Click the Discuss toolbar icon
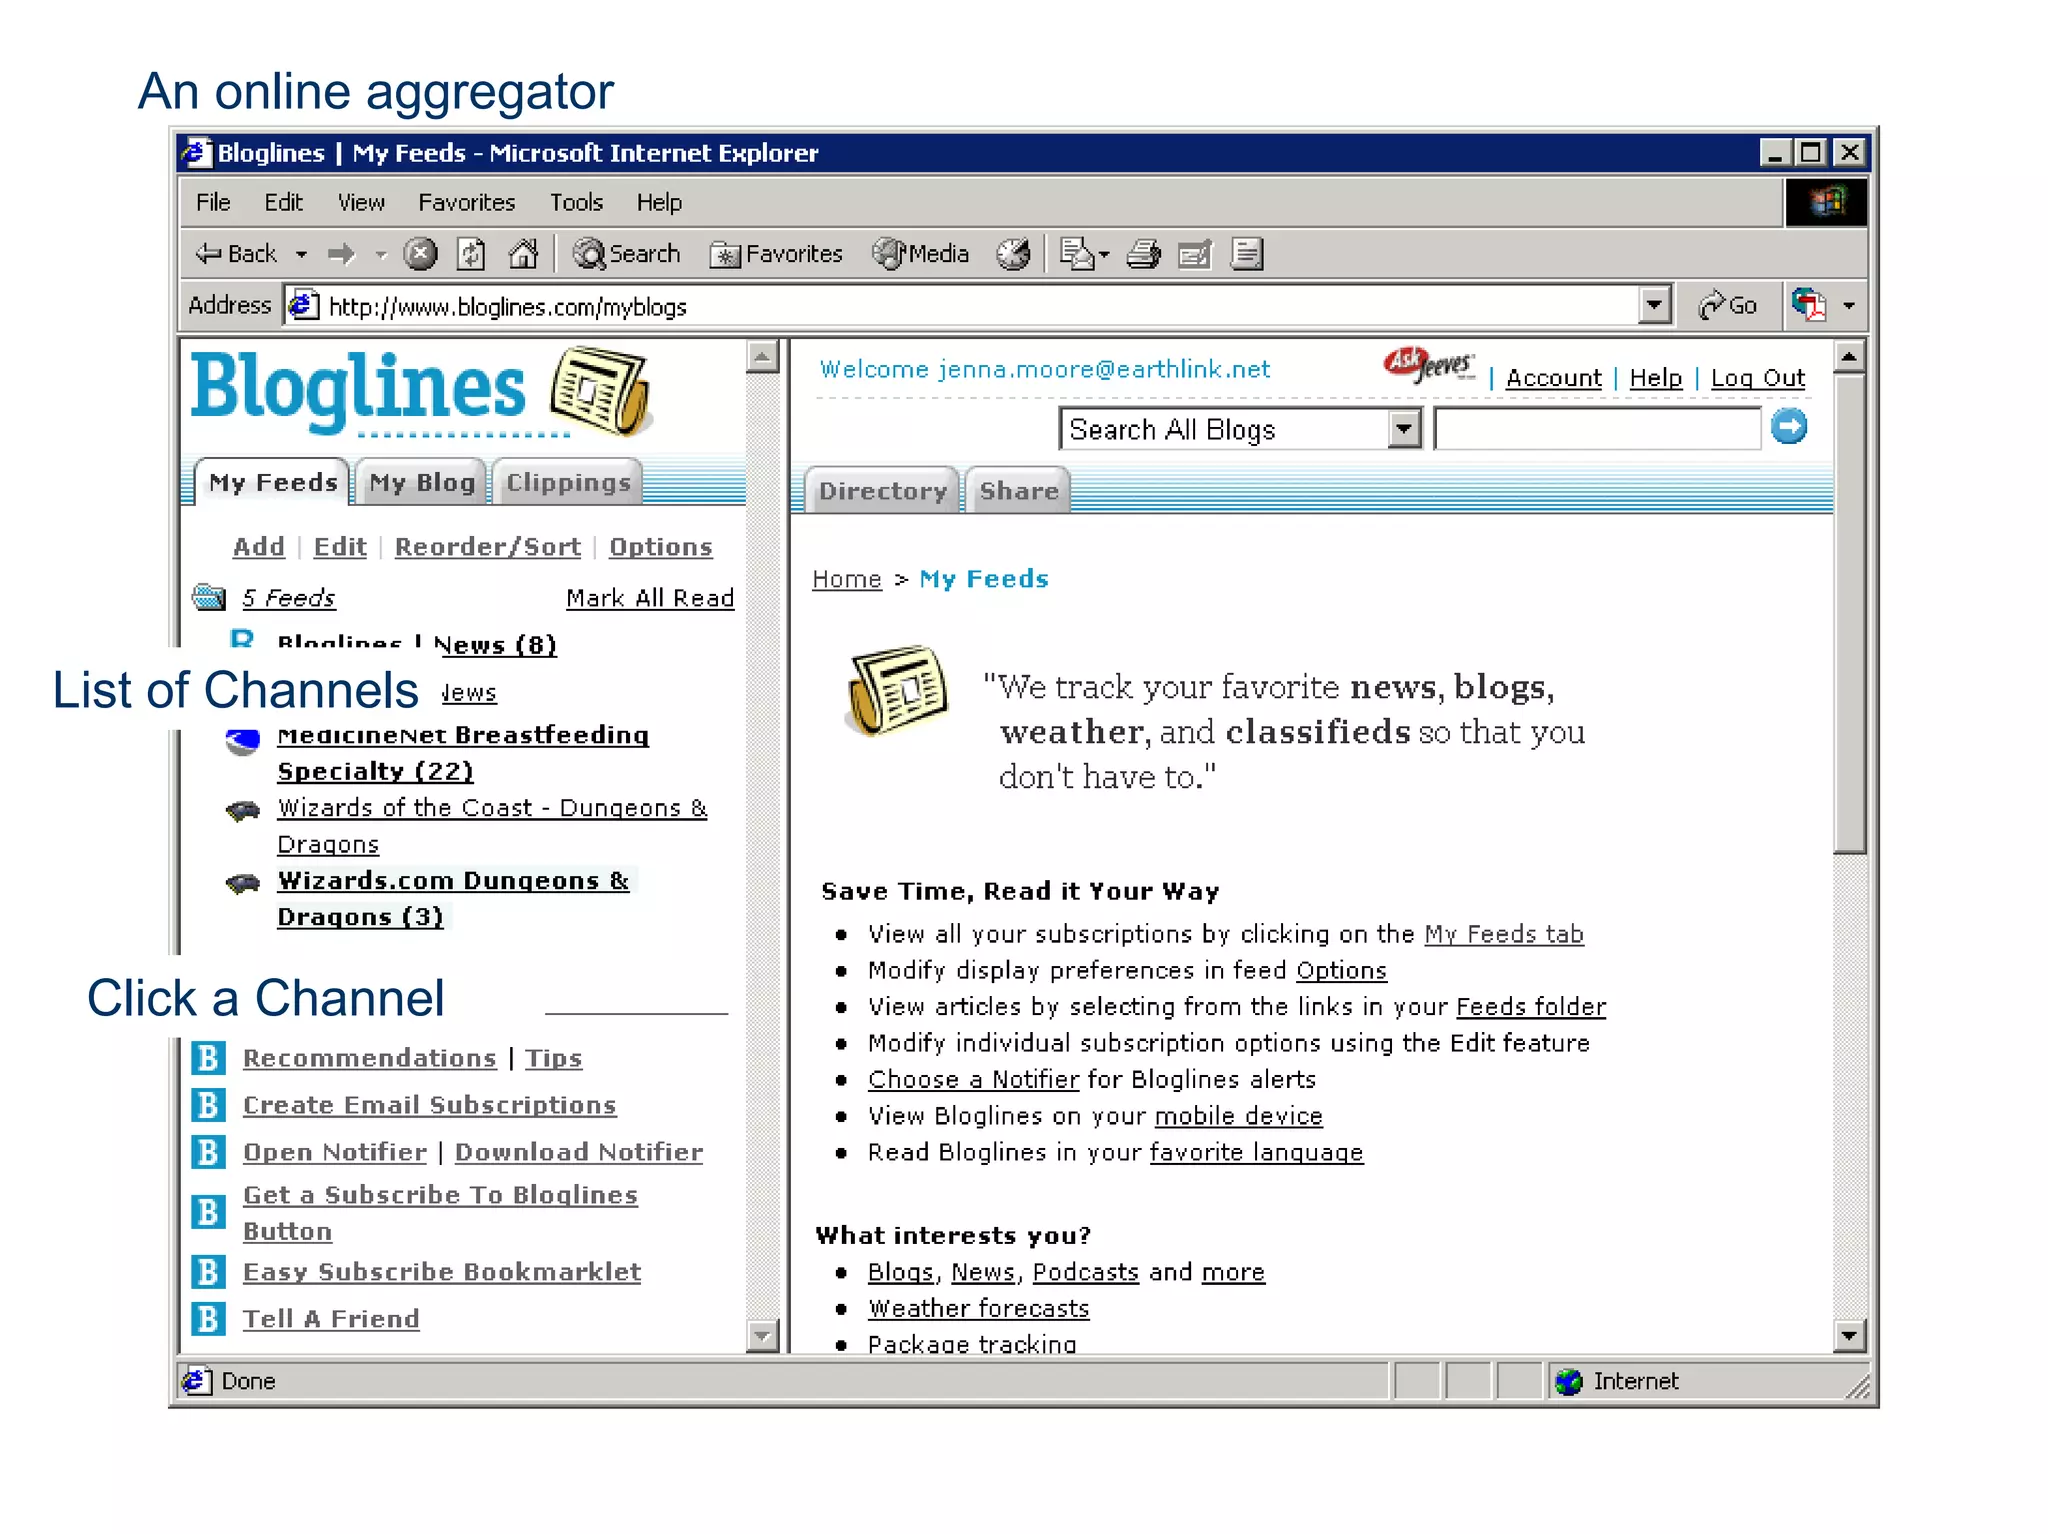The height and width of the screenshot is (1534, 2048). pos(1247,254)
